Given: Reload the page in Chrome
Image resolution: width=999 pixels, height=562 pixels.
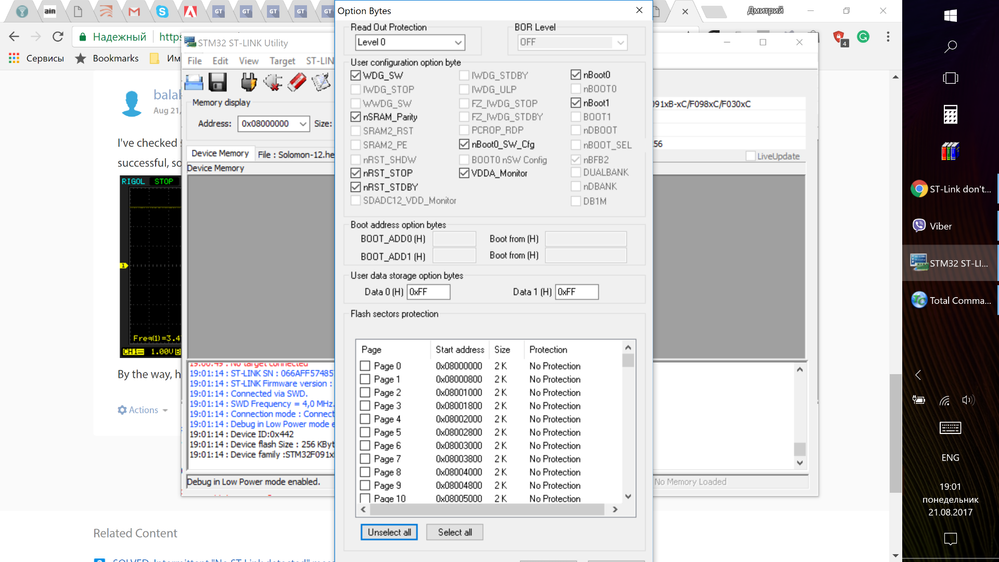Looking at the screenshot, I should [x=57, y=37].
